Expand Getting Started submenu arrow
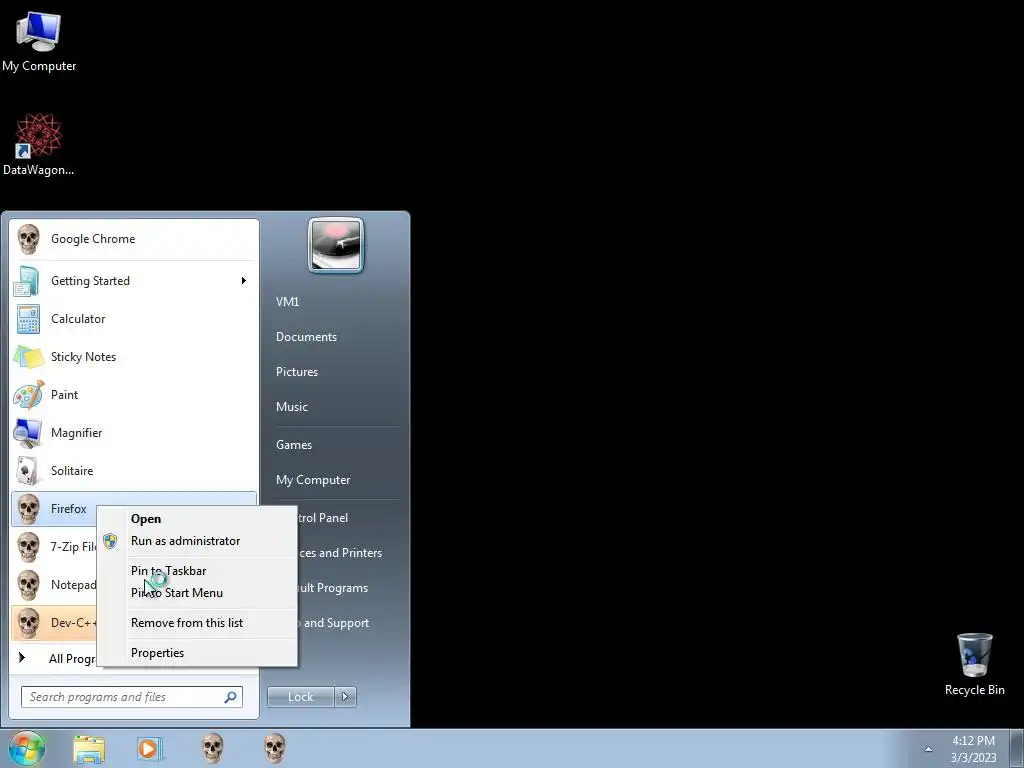This screenshot has width=1024, height=768. pos(244,281)
